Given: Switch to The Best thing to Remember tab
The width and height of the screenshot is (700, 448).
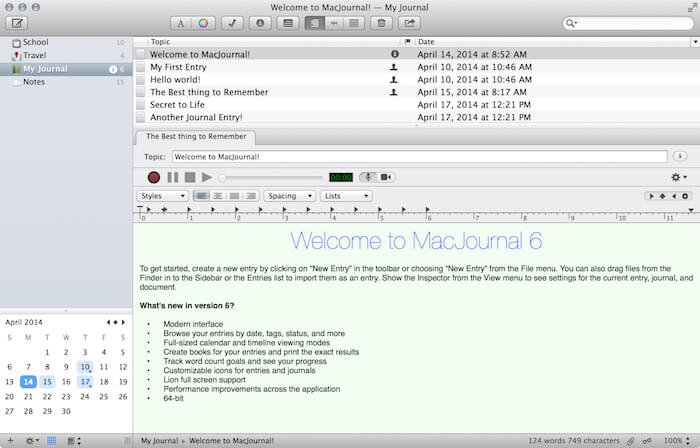Looking at the screenshot, I should (x=196, y=137).
